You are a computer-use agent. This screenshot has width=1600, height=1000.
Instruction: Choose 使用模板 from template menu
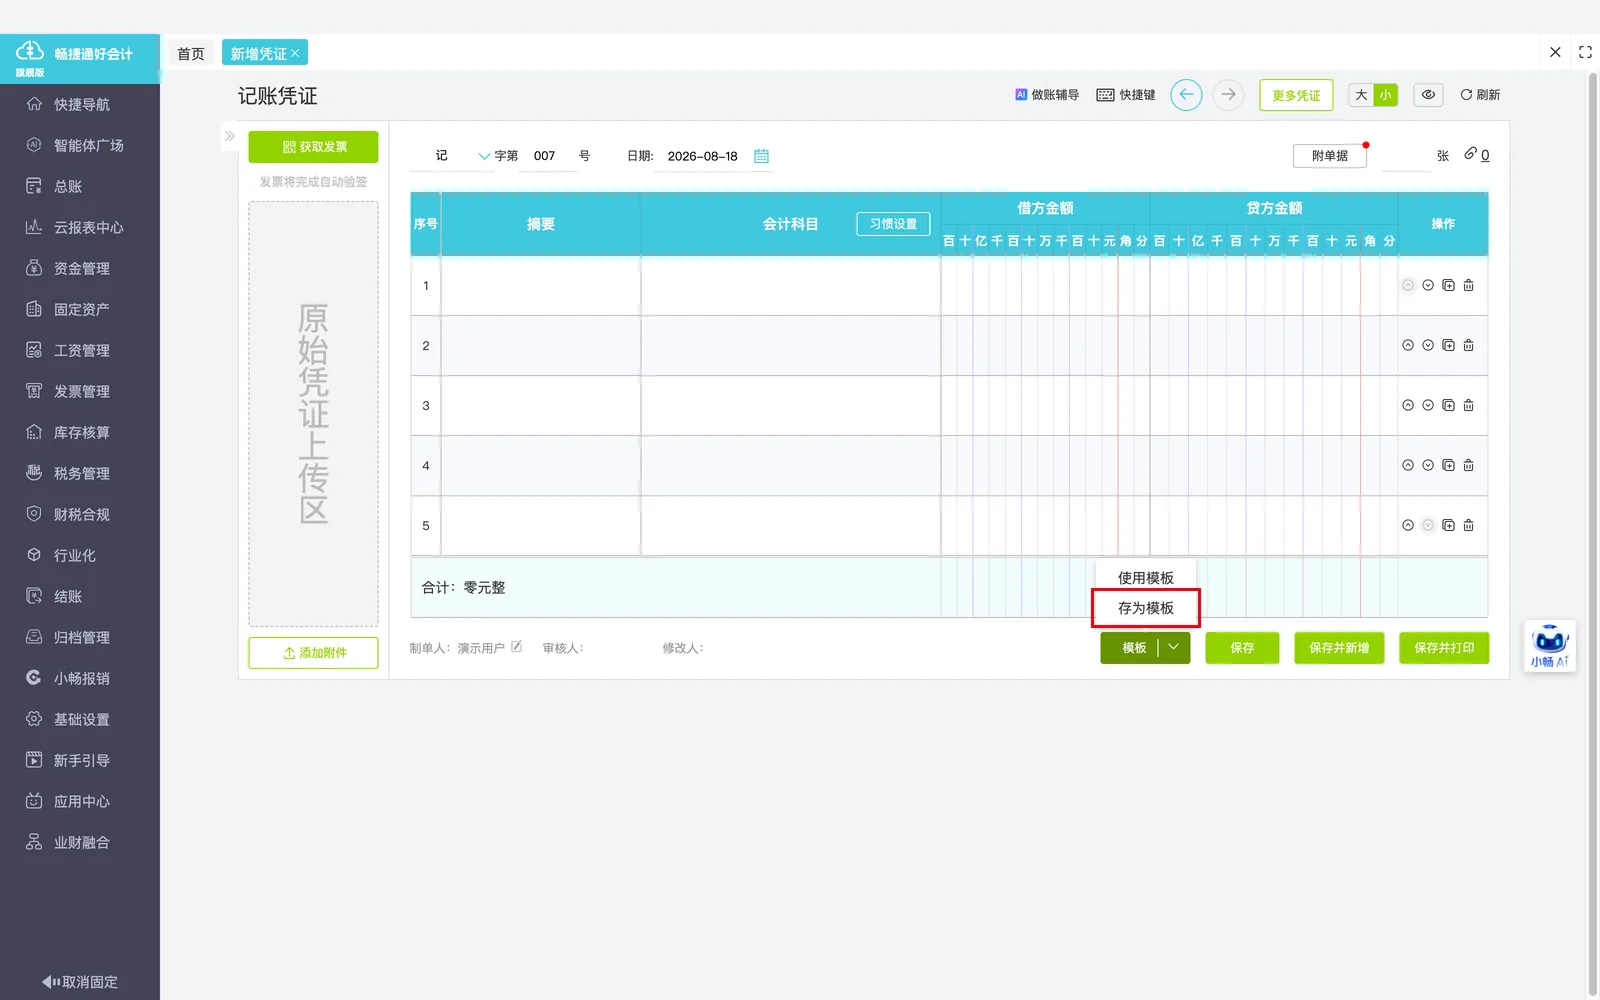click(x=1145, y=578)
